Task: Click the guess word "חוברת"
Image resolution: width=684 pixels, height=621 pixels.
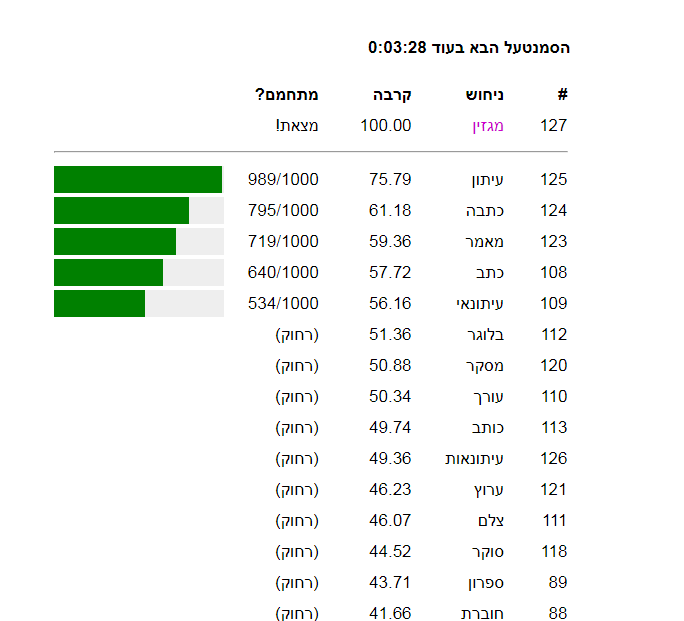Action: 482,614
